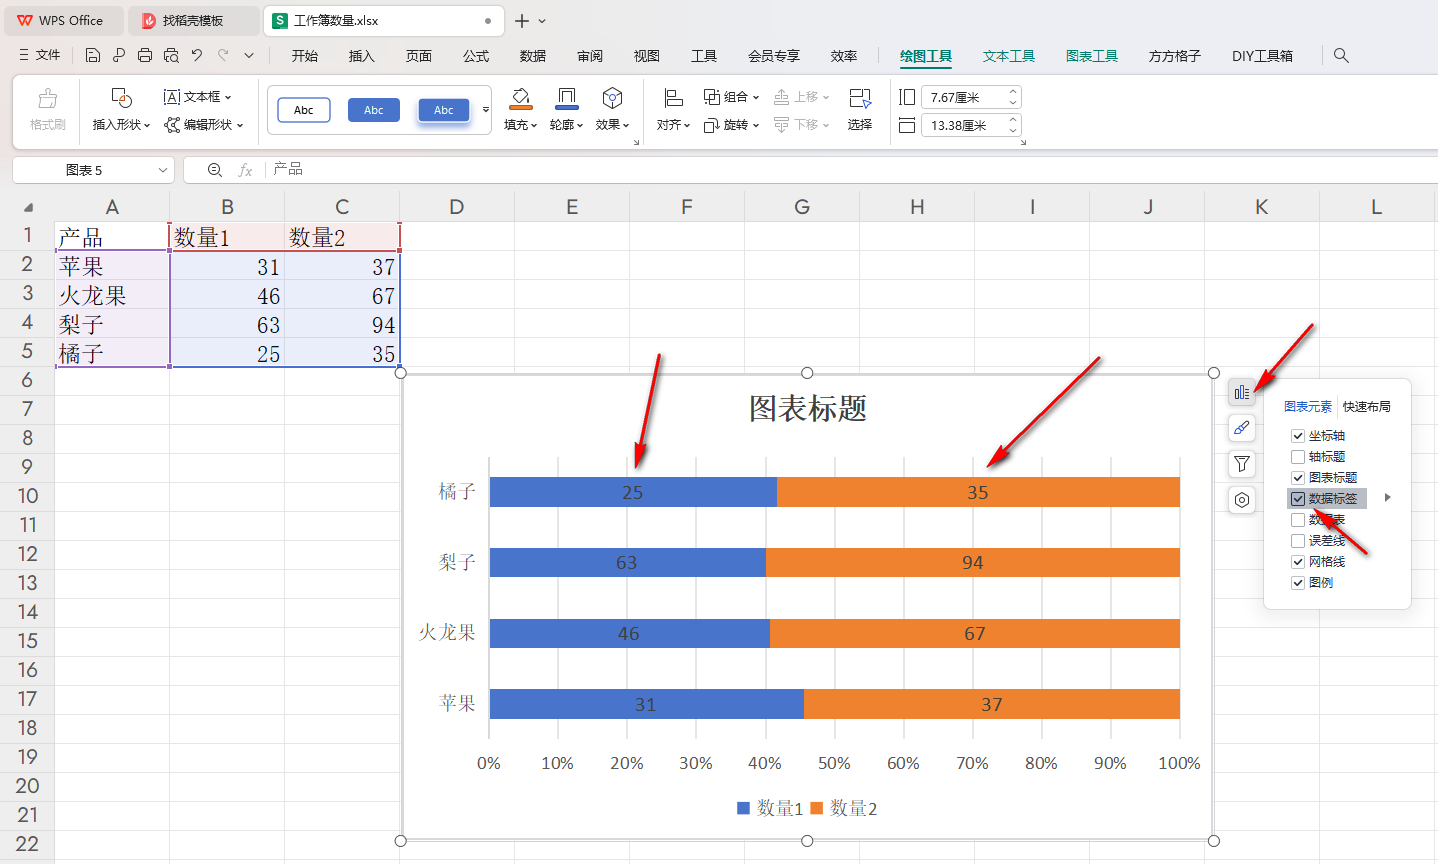
Task: Expand the 数据标签 submenu arrow
Action: tap(1388, 498)
